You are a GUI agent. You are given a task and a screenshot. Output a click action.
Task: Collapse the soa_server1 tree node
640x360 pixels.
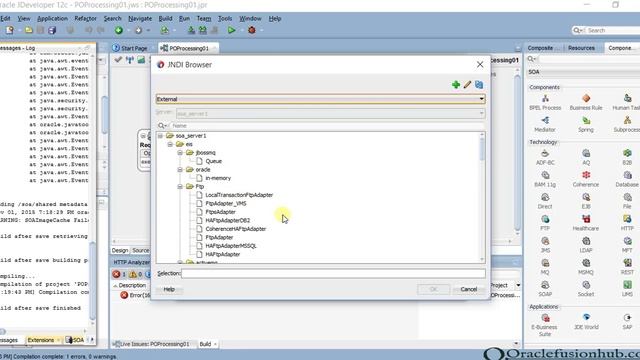160,136
